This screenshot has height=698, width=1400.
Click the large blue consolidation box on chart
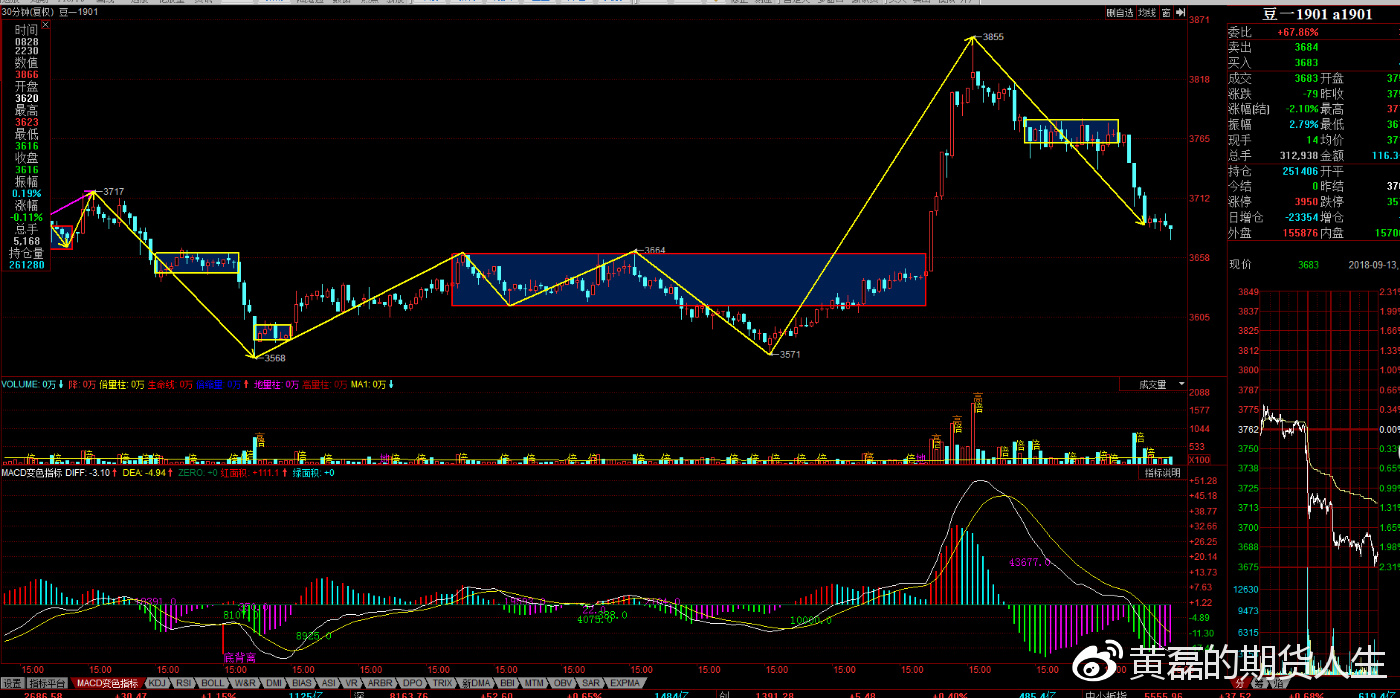[688, 279]
